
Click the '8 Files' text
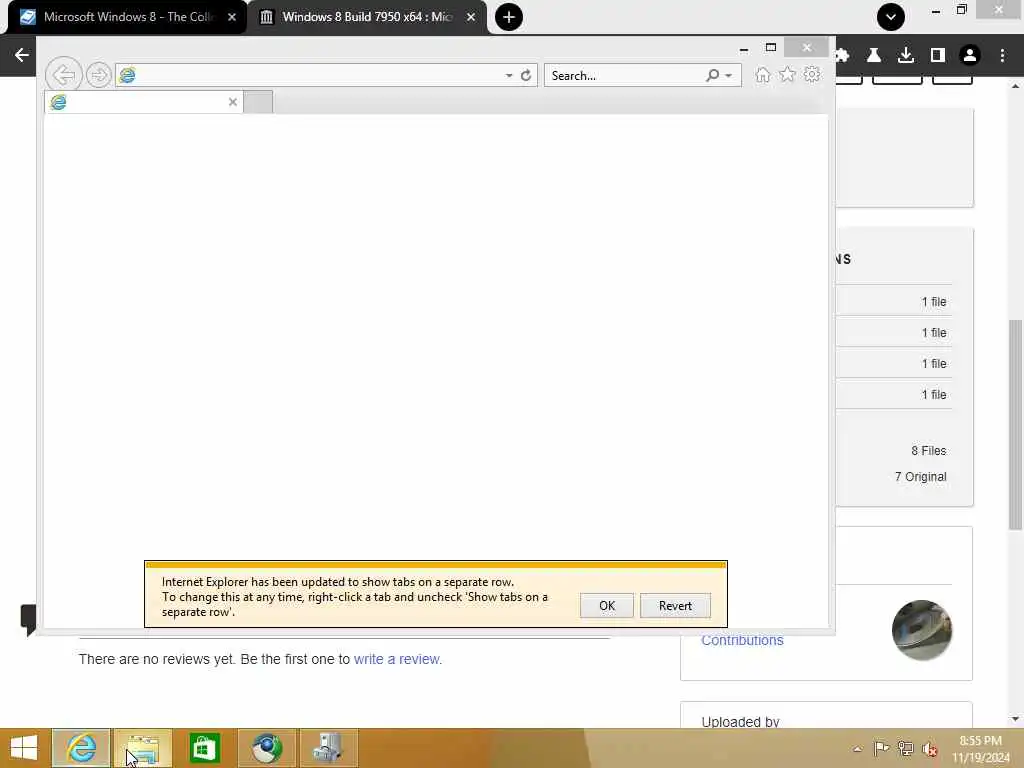[928, 451]
